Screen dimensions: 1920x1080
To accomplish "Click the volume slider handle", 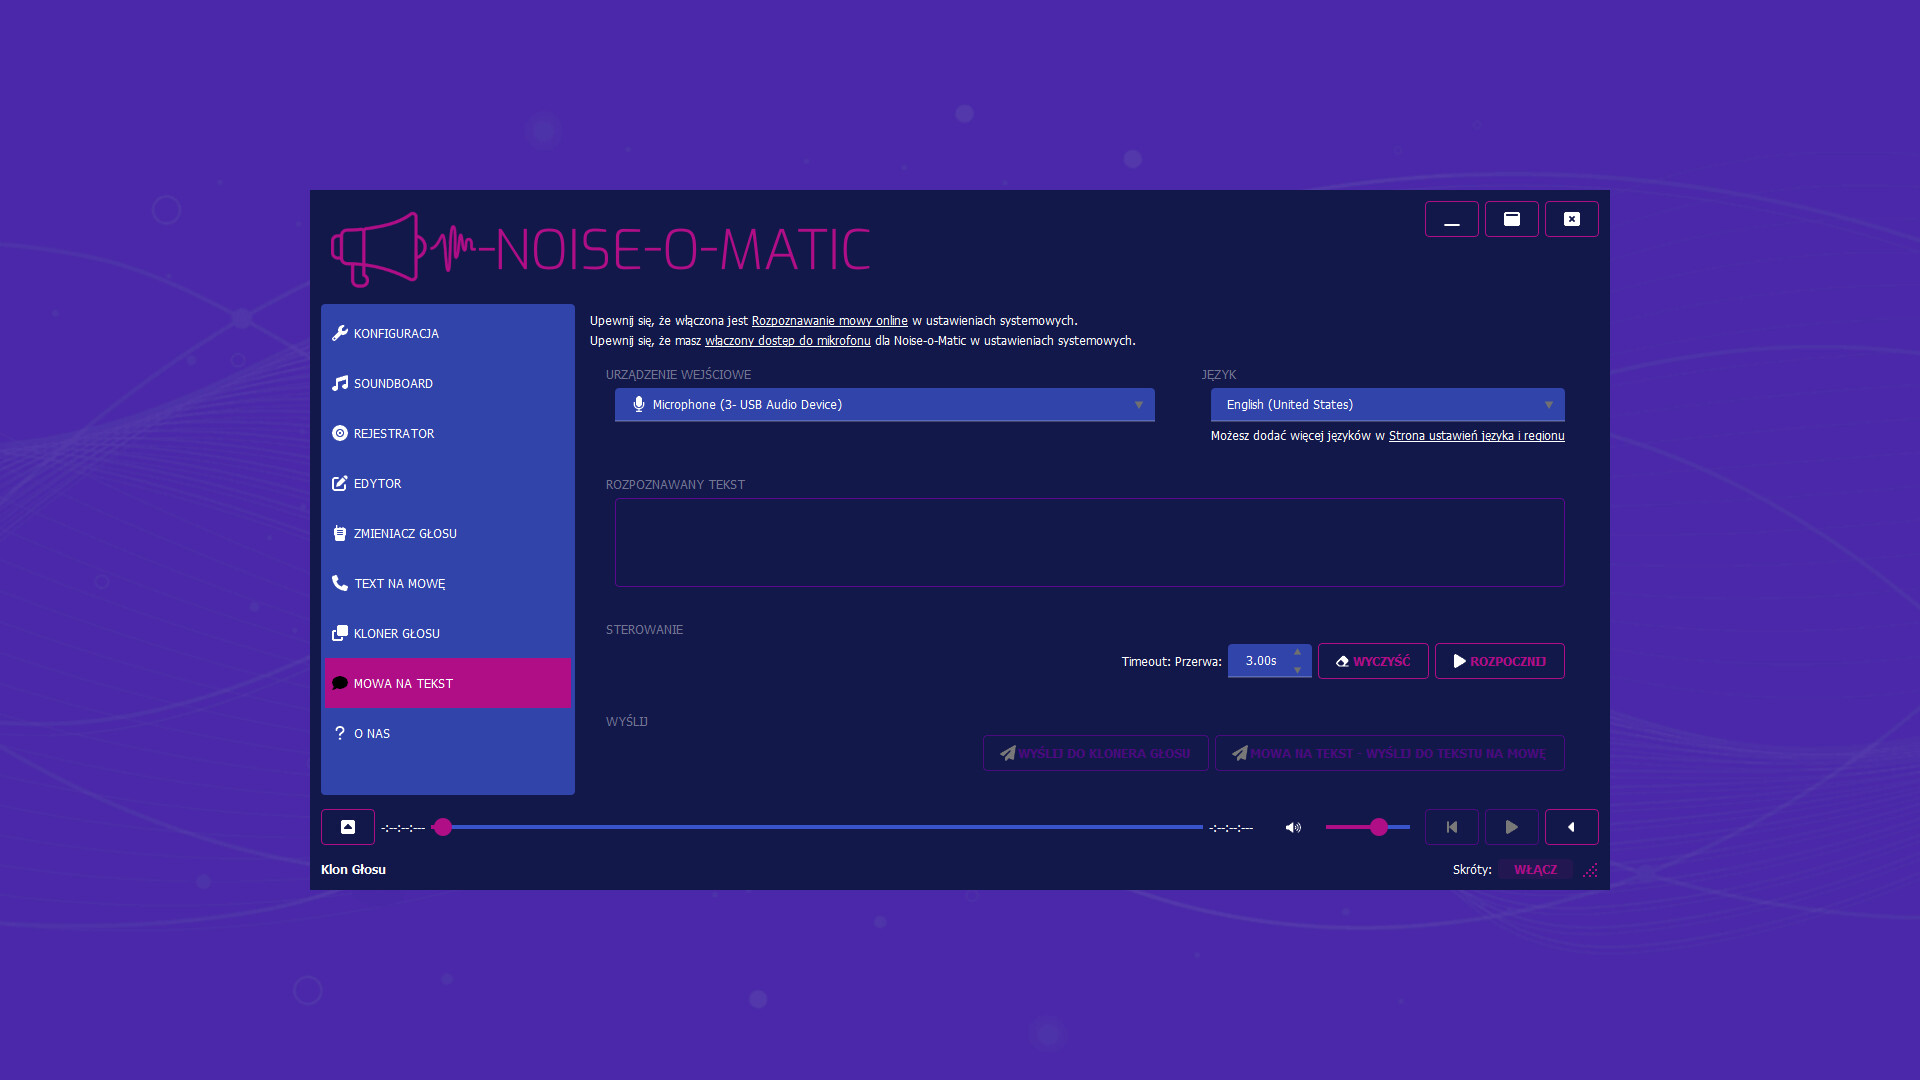I will tap(1379, 827).
